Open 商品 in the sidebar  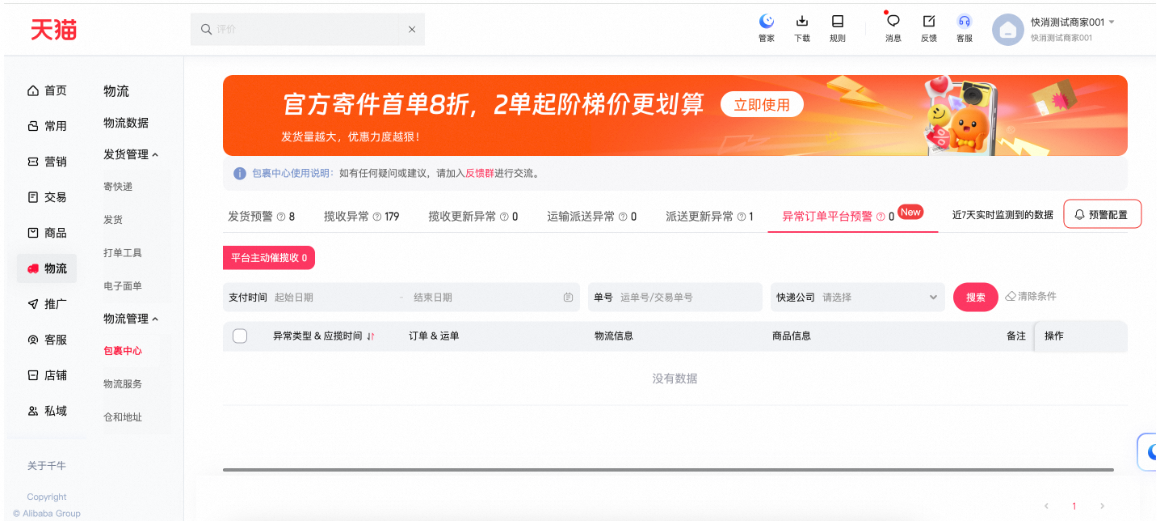48,232
